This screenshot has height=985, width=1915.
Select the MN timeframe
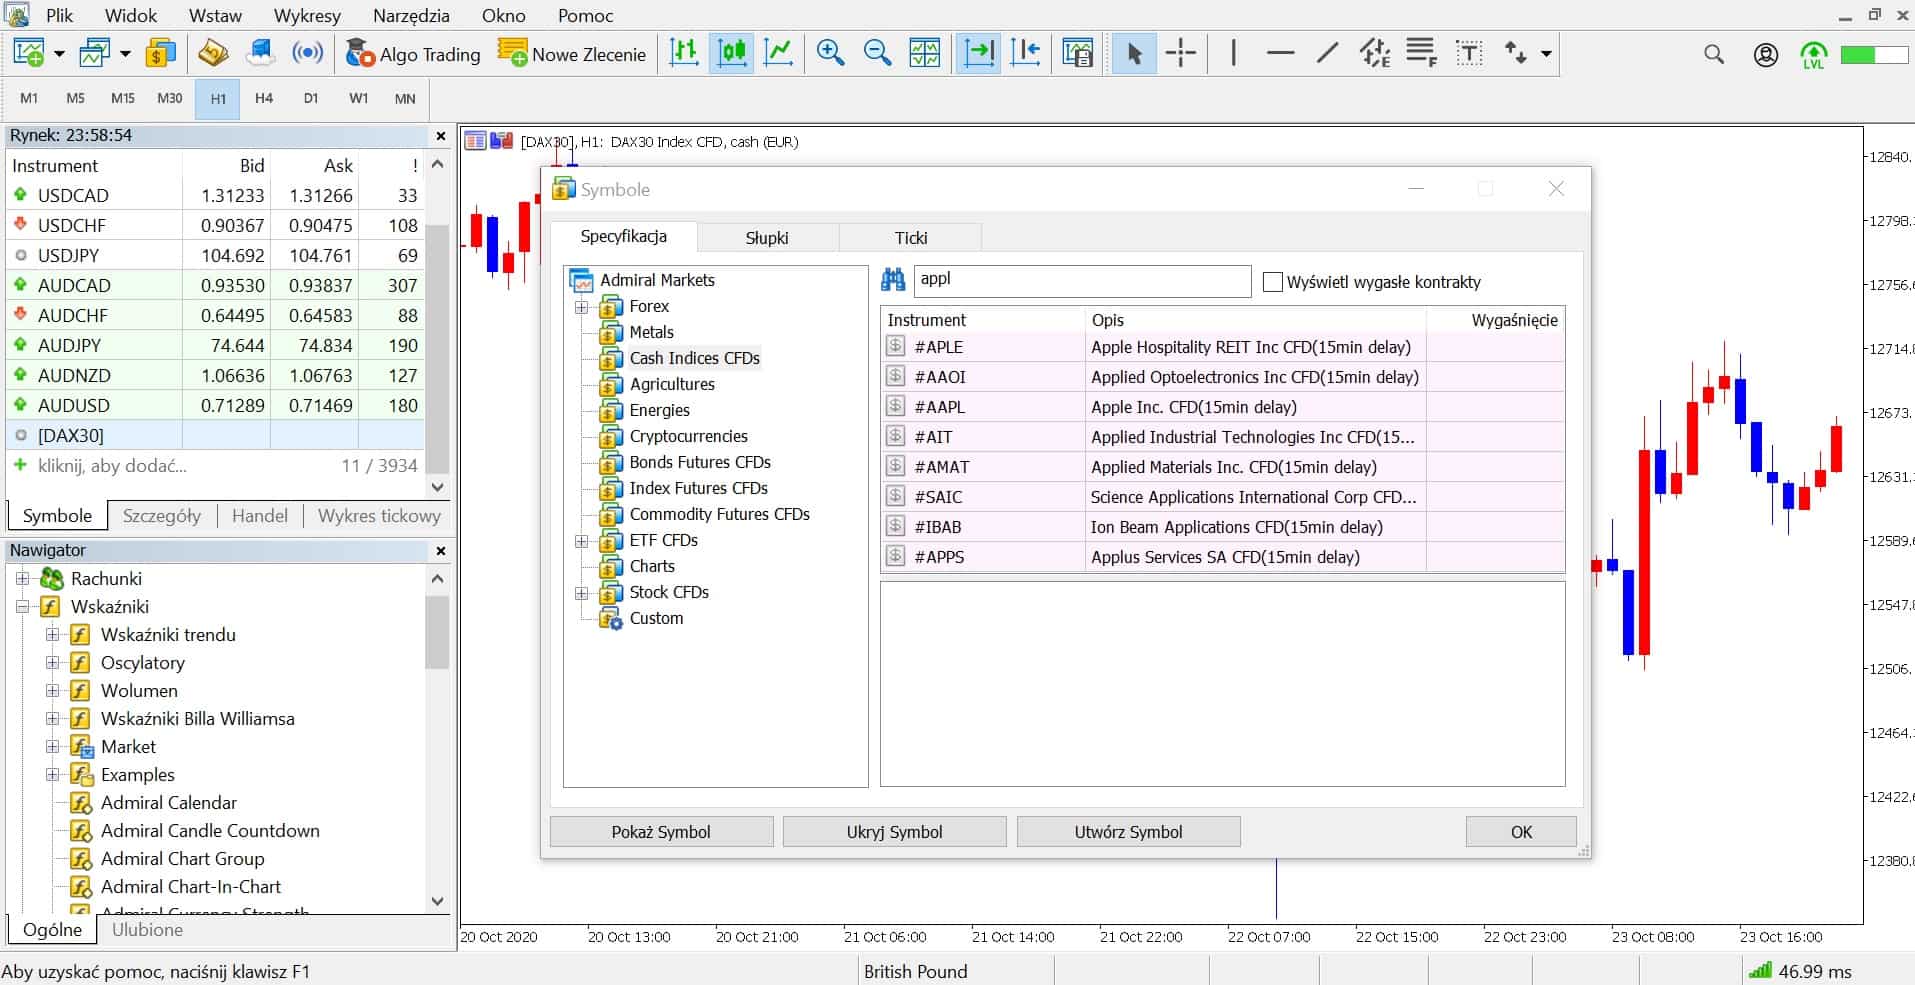405,98
